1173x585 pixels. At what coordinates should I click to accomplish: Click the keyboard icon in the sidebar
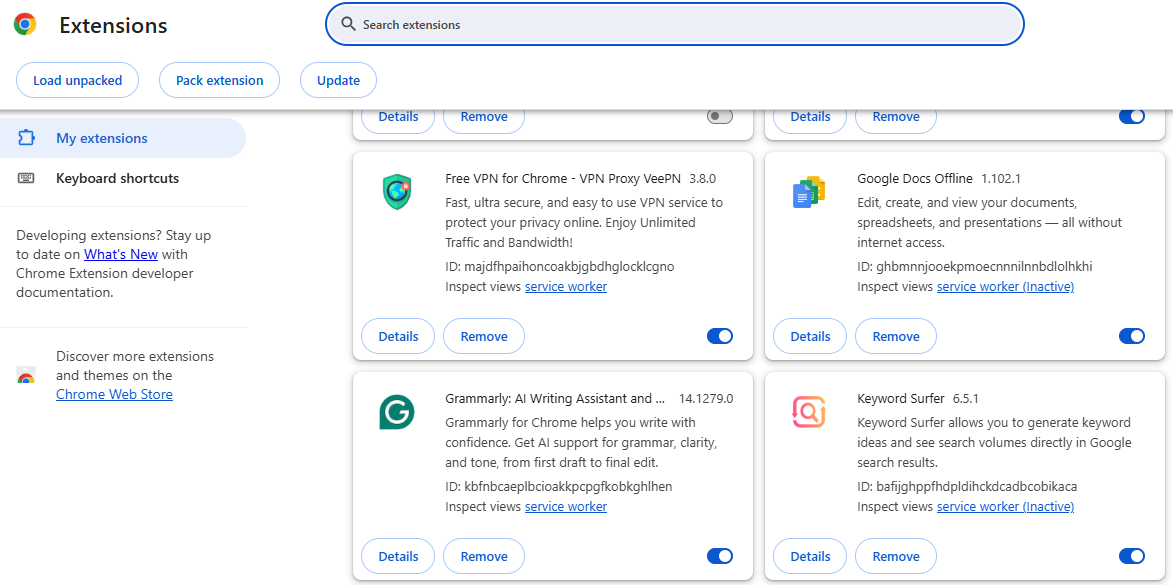coord(26,178)
